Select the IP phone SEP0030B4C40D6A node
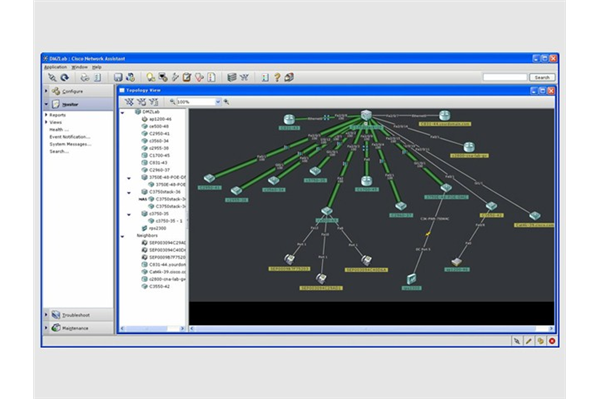This screenshot has width=600, height=400. (x=366, y=260)
